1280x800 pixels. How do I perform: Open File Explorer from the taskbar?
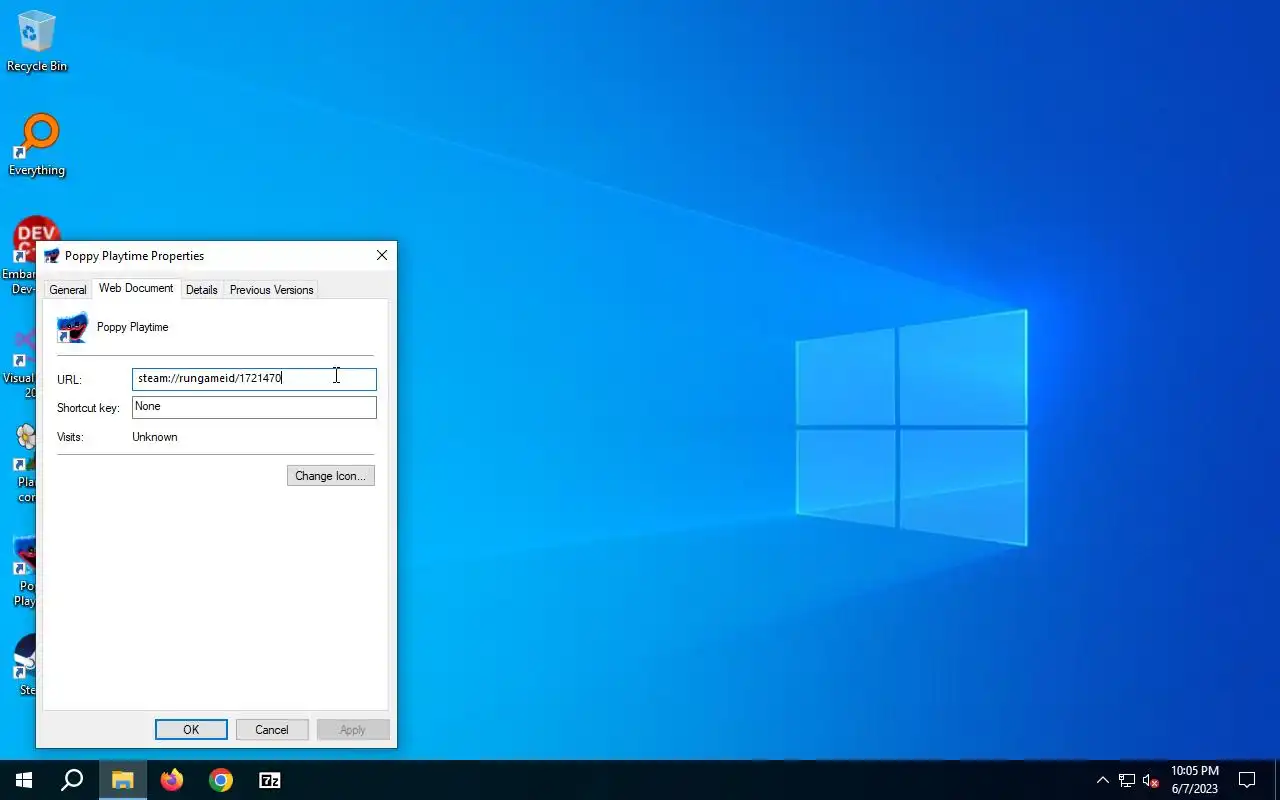tap(123, 780)
